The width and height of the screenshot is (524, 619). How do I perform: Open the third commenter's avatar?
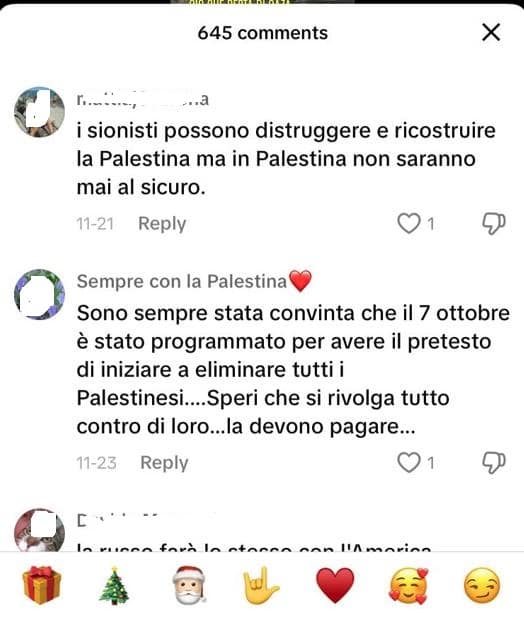[39, 530]
